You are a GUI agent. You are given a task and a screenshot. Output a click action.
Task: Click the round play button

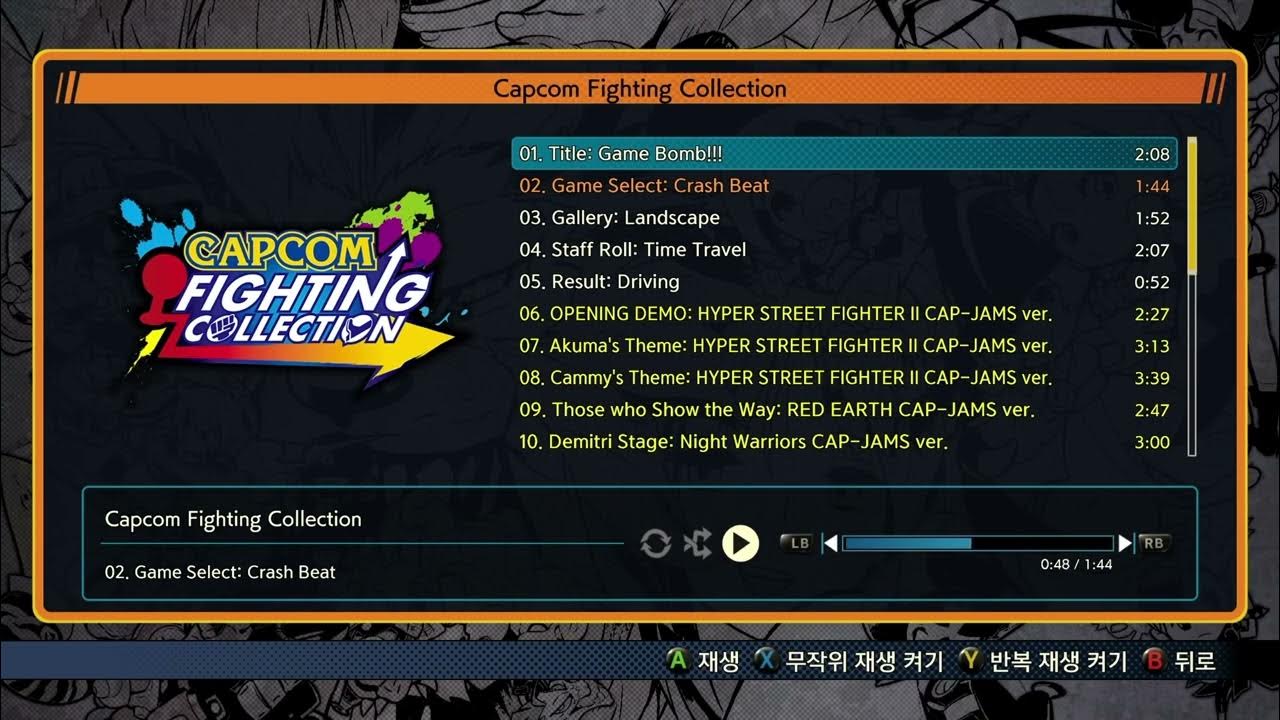(x=740, y=543)
